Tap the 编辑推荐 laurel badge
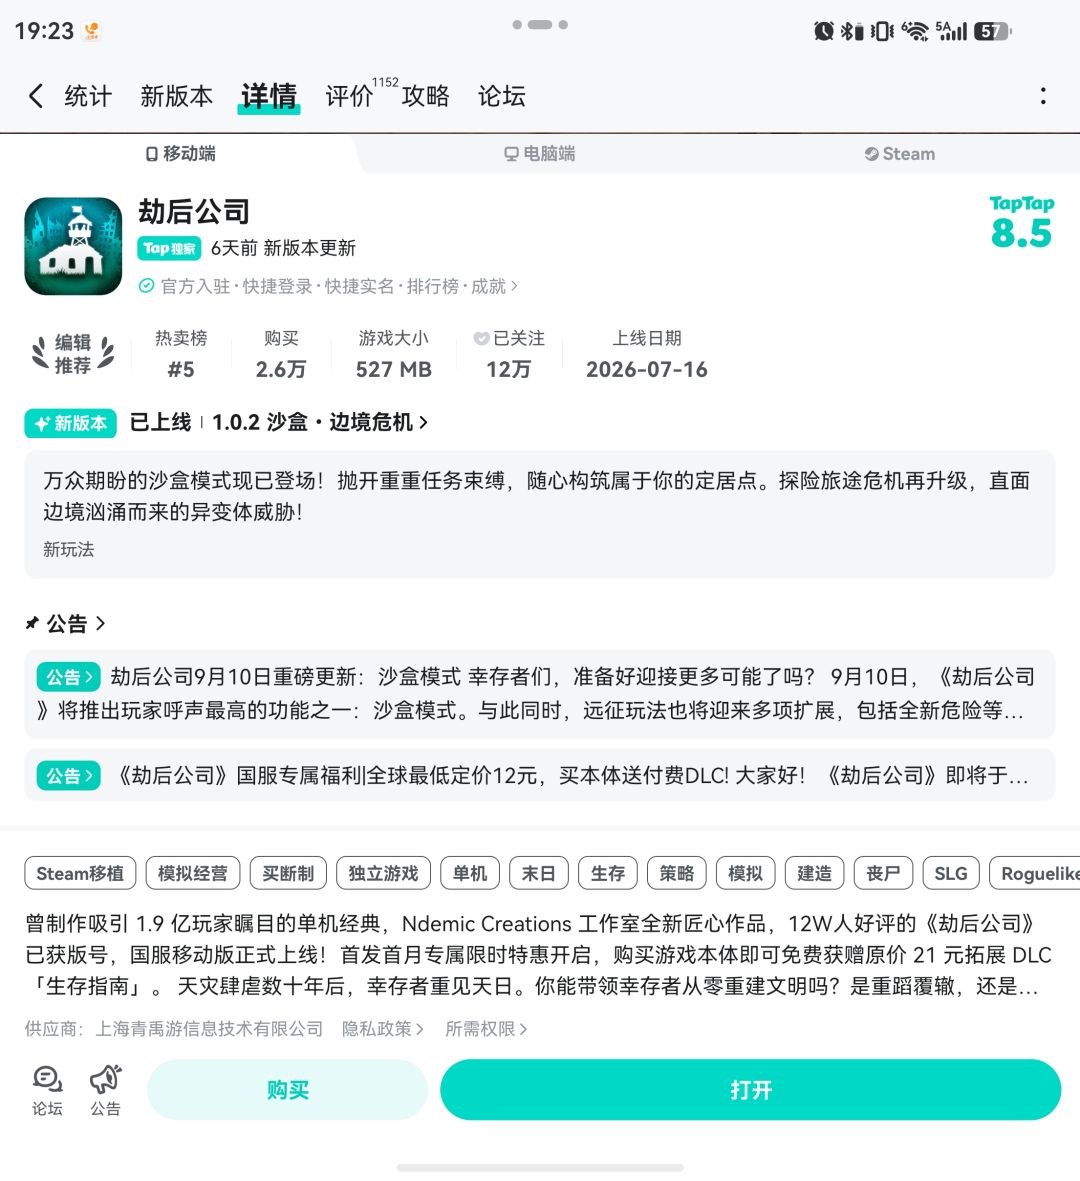 coord(73,353)
